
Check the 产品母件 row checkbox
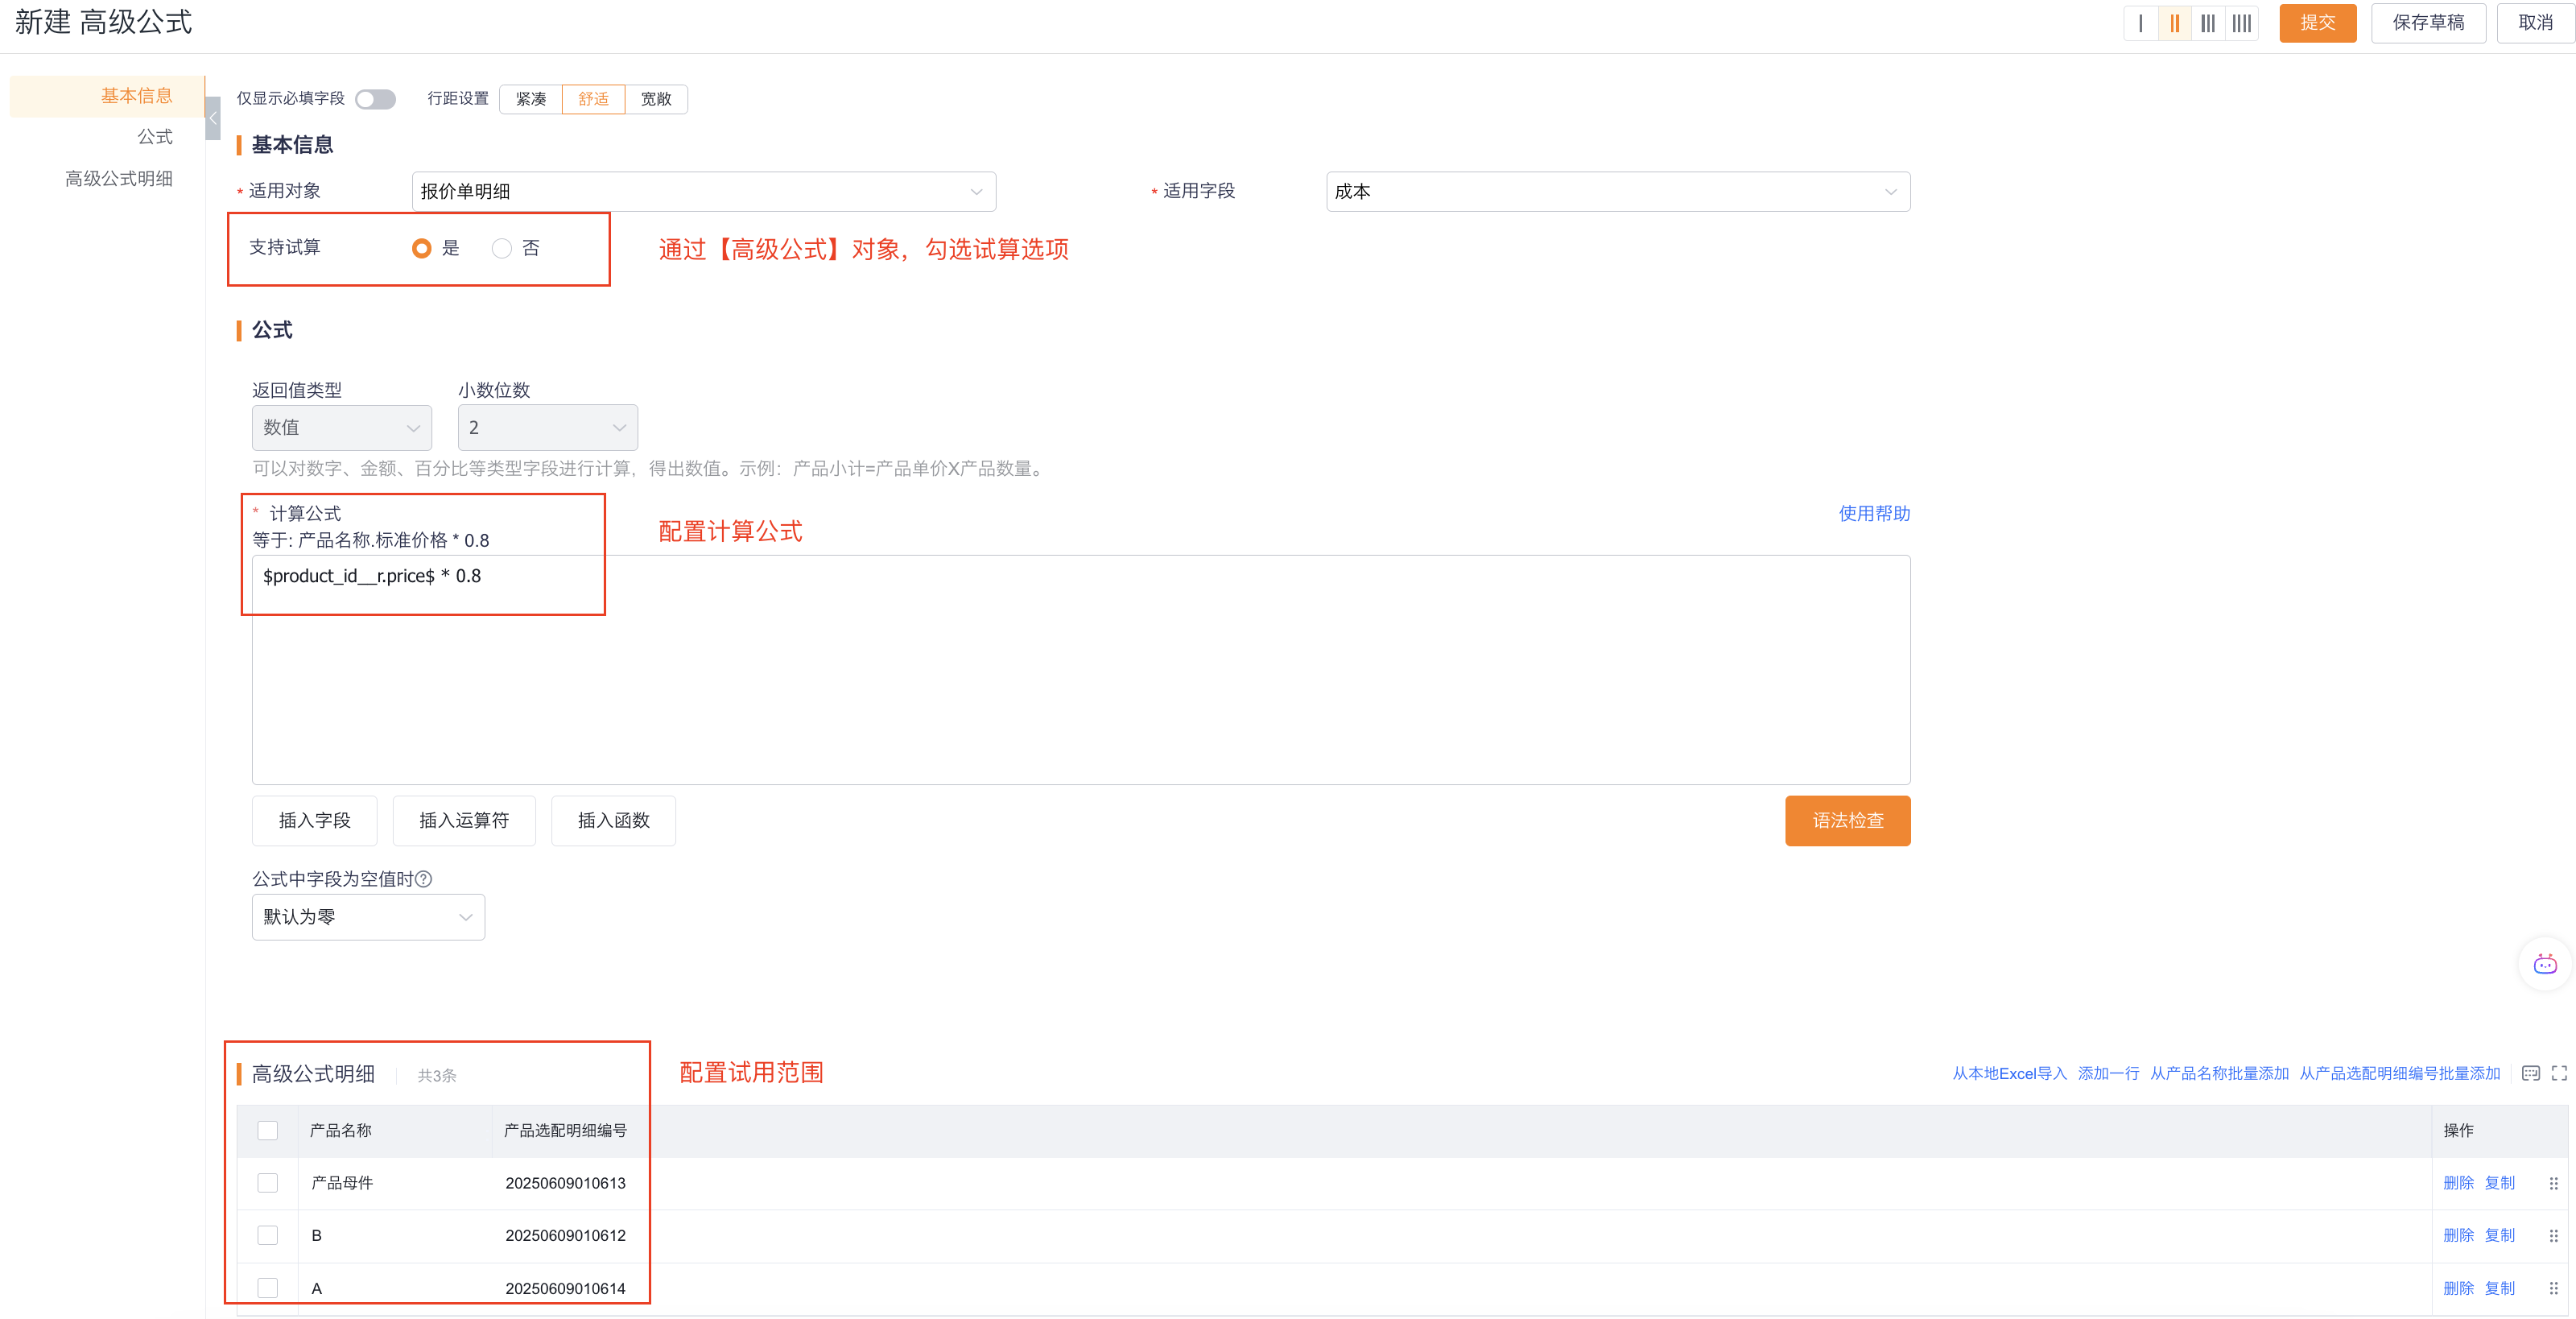pyautogui.click(x=267, y=1183)
